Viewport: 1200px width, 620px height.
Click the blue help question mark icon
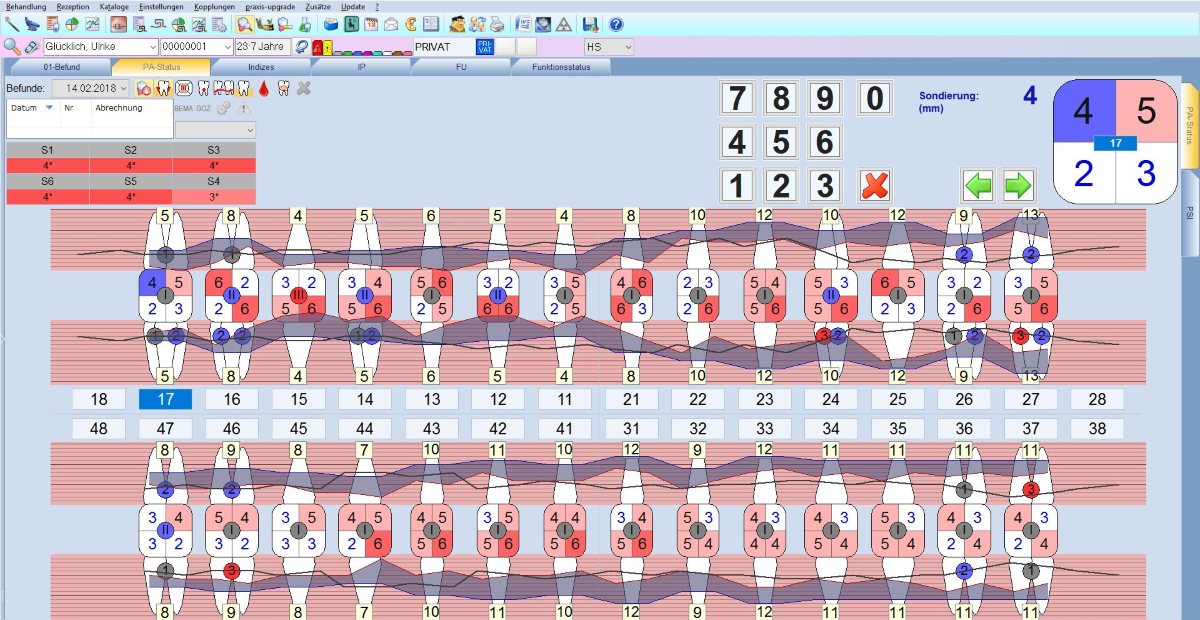(x=616, y=24)
